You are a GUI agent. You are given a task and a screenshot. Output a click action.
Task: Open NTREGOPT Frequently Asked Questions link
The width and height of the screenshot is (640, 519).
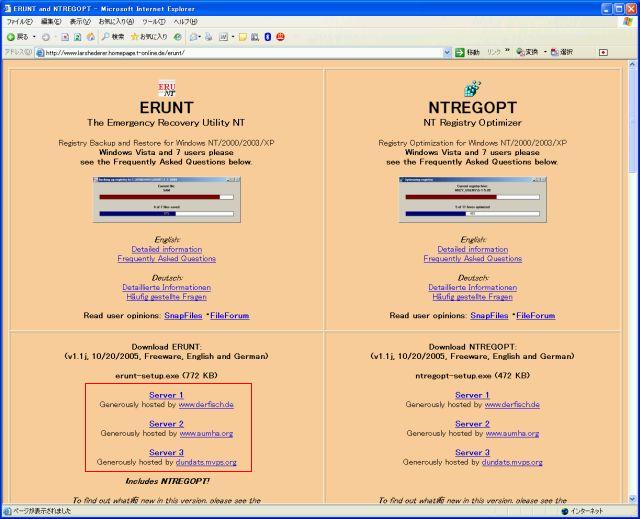(x=473, y=258)
